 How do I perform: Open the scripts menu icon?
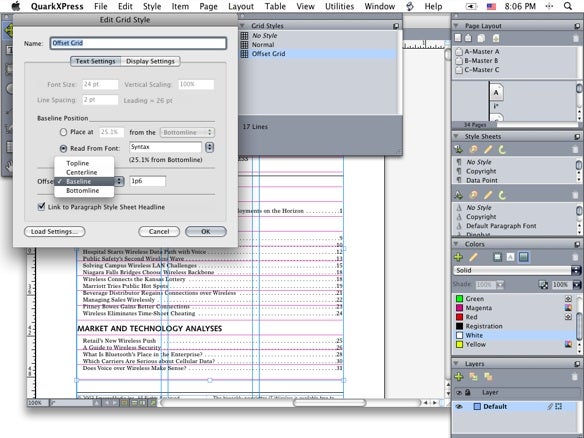click(410, 6)
